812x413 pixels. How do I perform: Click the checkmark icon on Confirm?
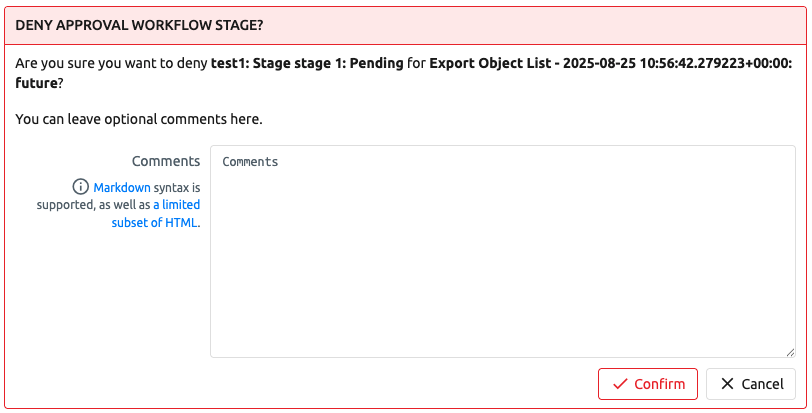tap(620, 384)
